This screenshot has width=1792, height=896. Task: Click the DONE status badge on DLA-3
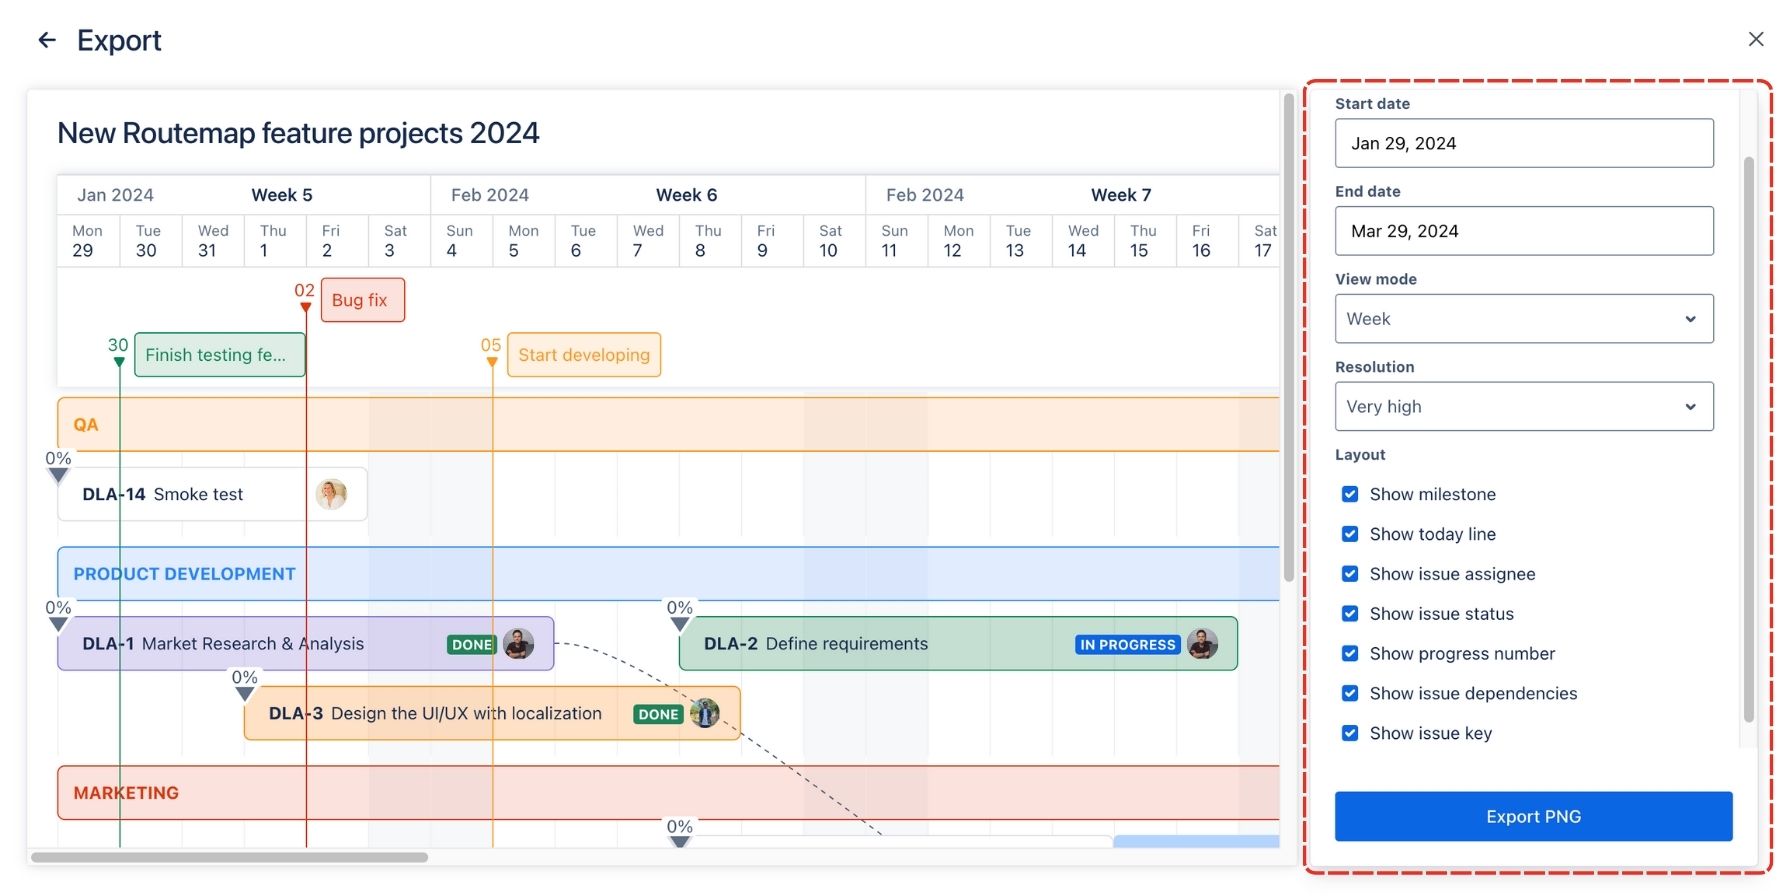pos(658,714)
